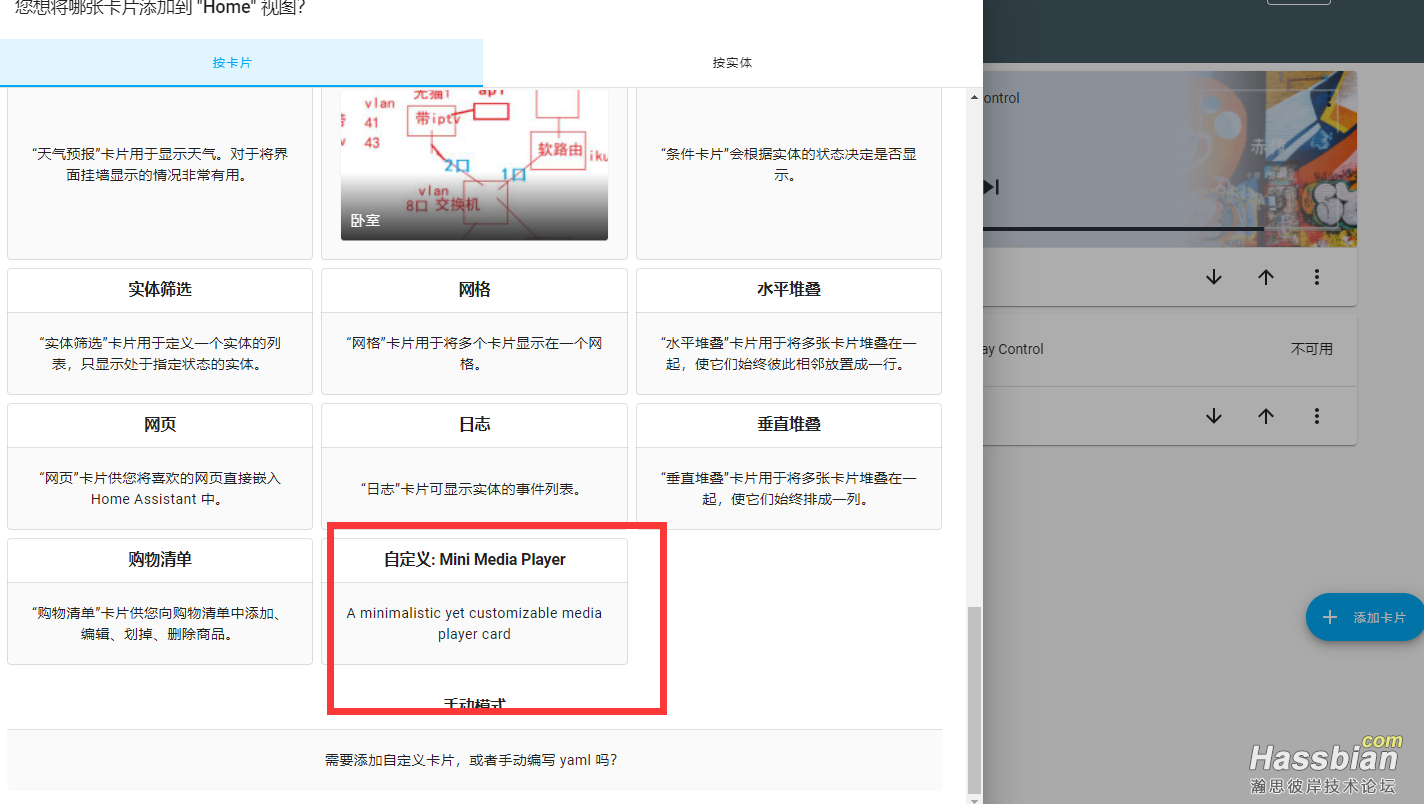Screen dimensions: 1424x804
Task: Pick the 网格 card
Action: (x=474, y=331)
